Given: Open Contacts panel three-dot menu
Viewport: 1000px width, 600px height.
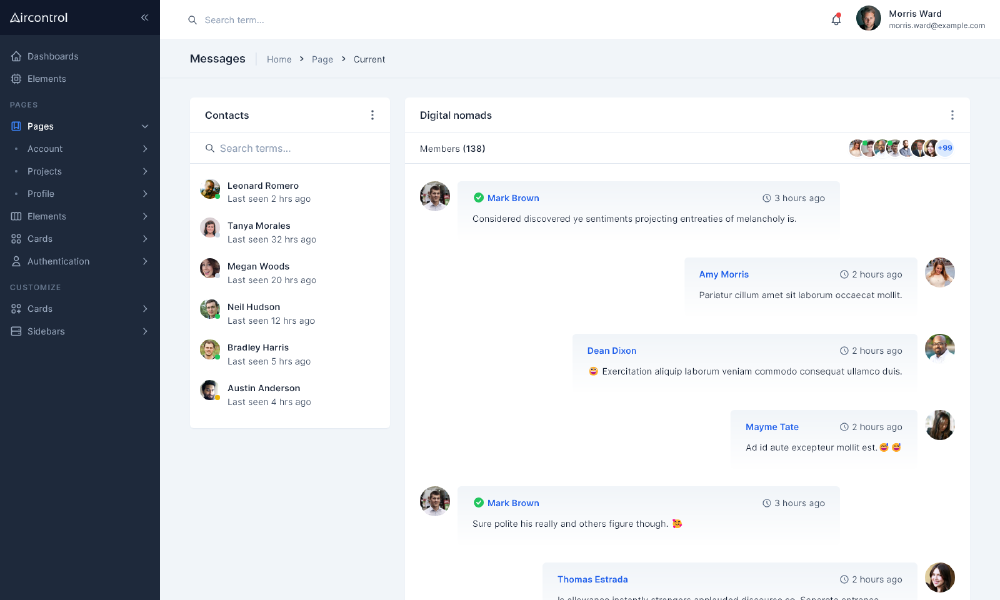Looking at the screenshot, I should tap(372, 115).
